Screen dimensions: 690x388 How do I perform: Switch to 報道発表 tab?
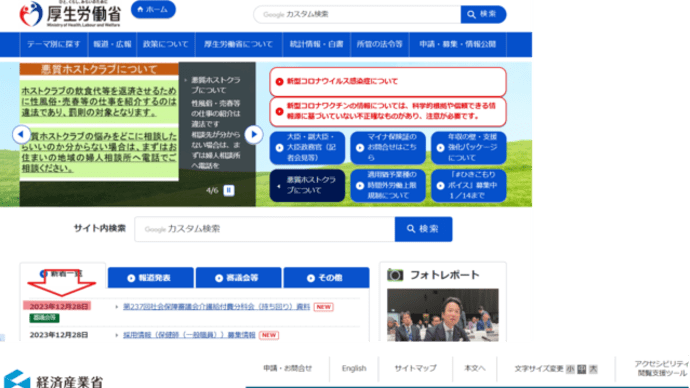(x=150, y=278)
